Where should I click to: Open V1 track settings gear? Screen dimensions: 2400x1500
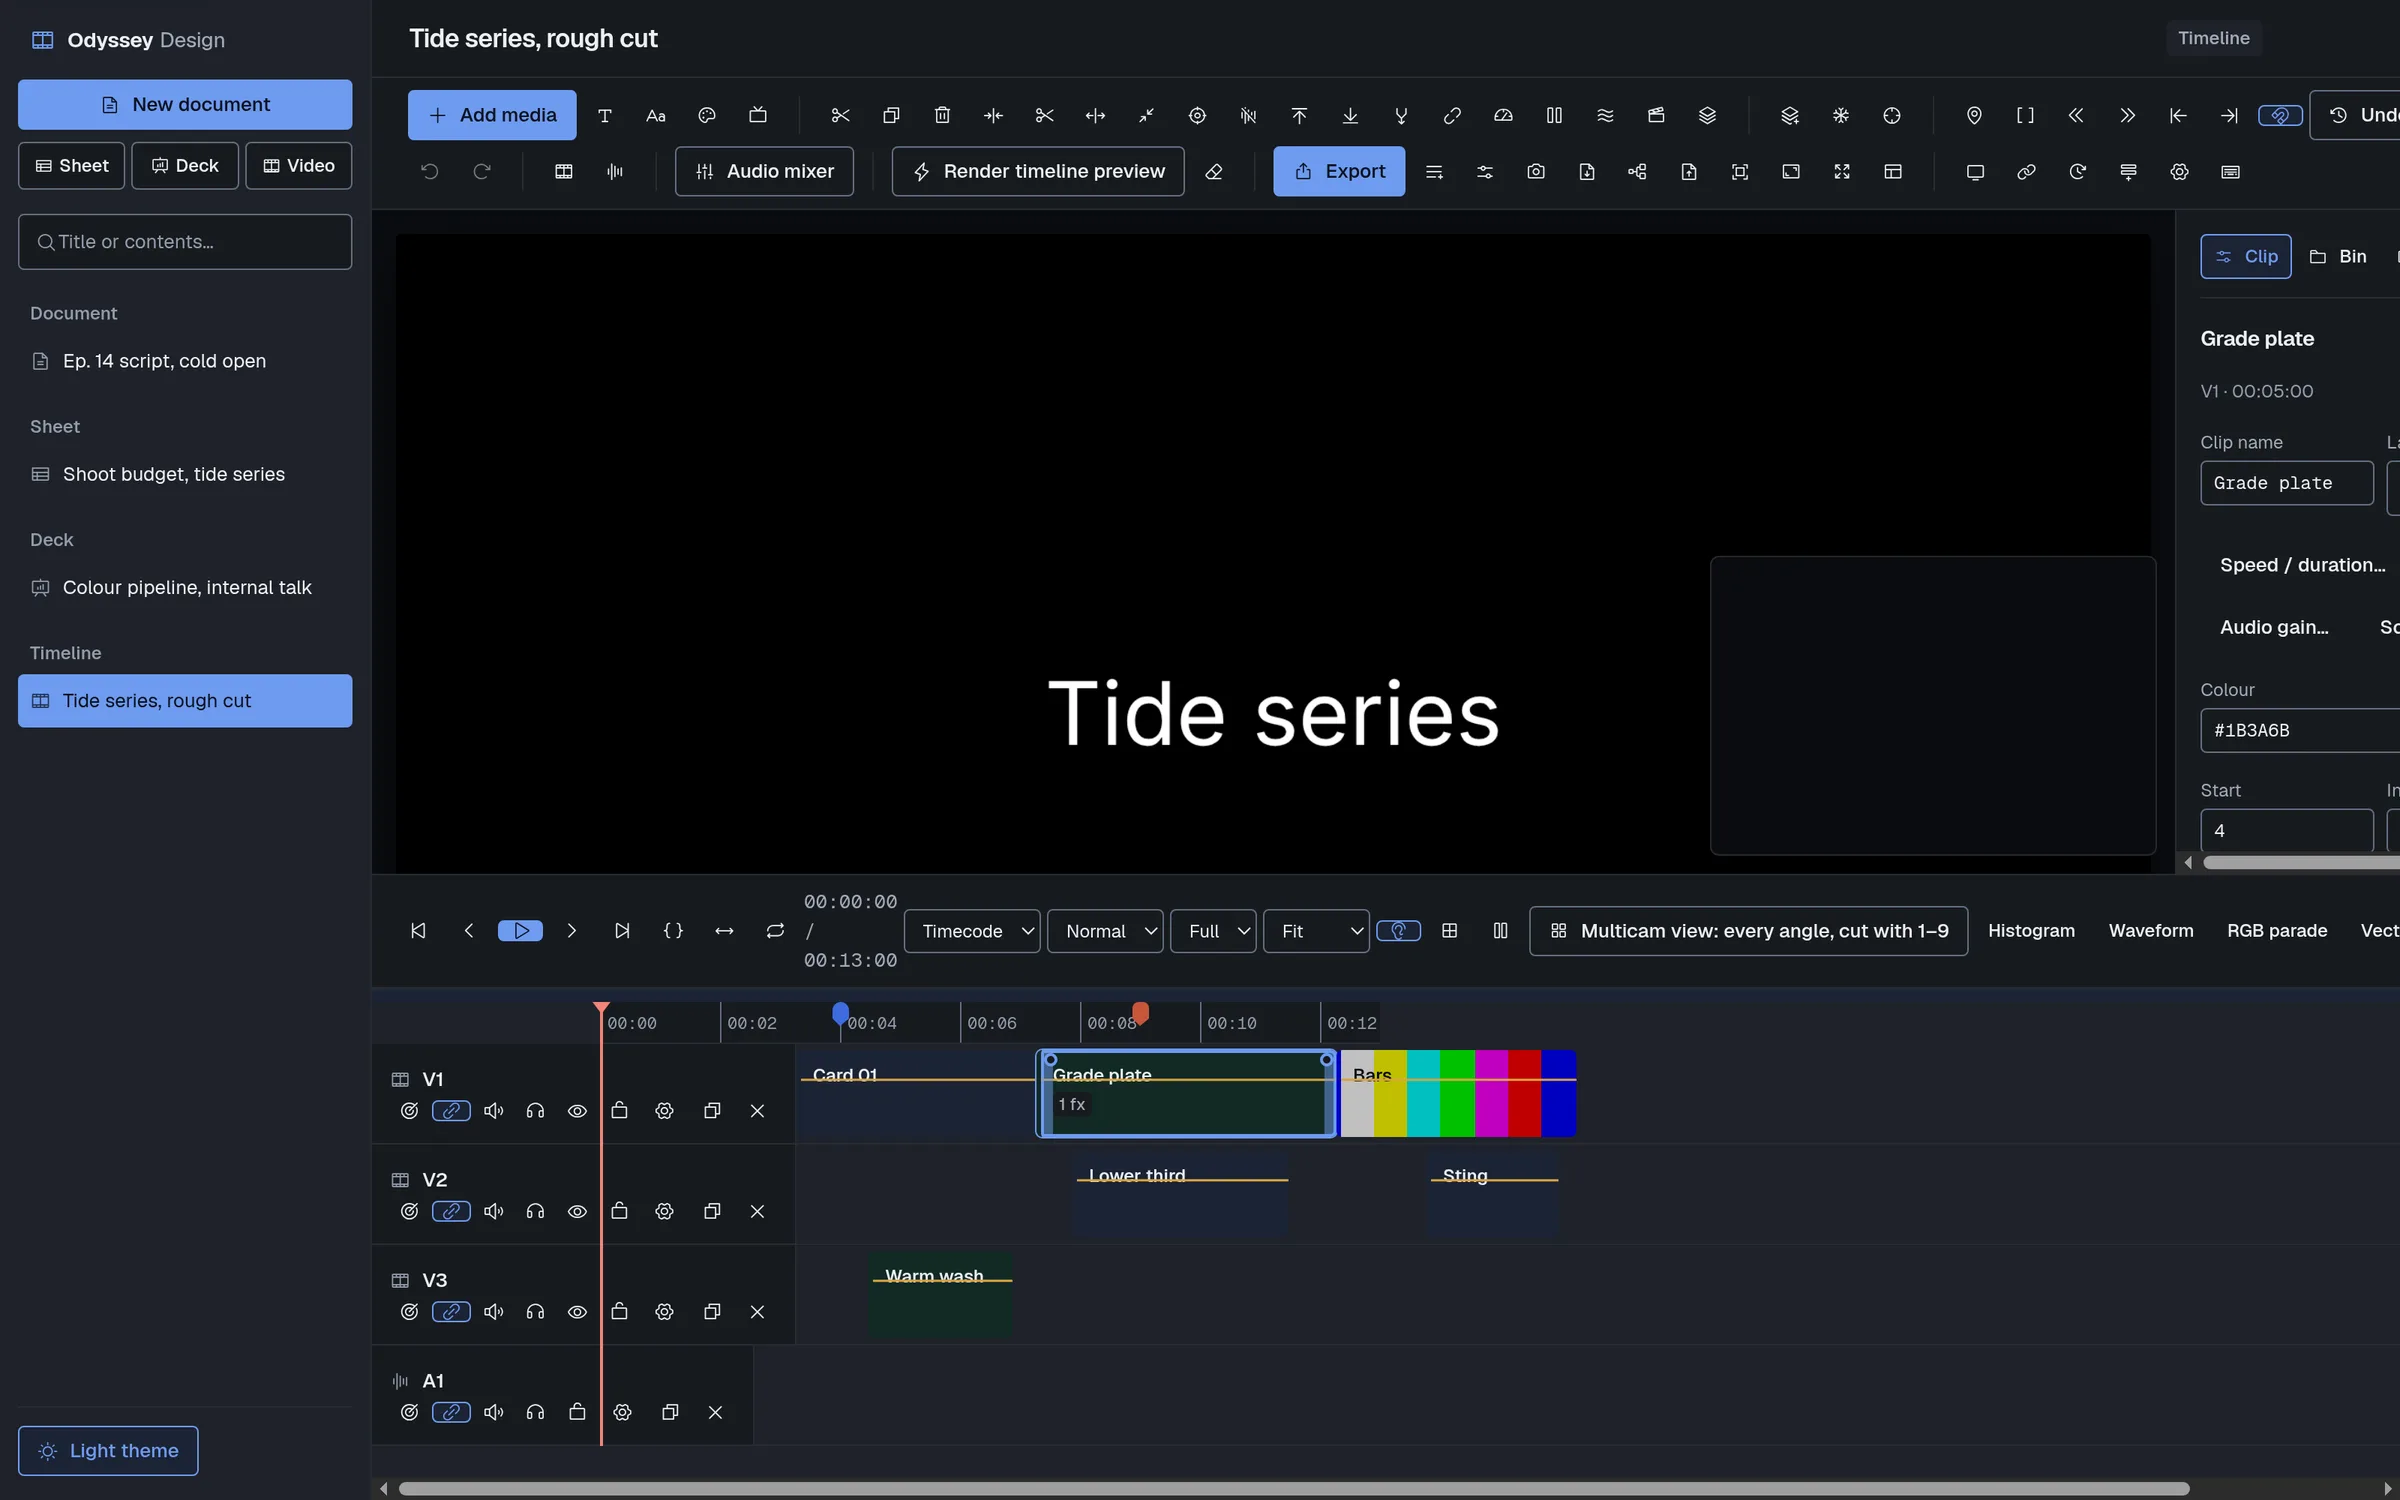(664, 1111)
